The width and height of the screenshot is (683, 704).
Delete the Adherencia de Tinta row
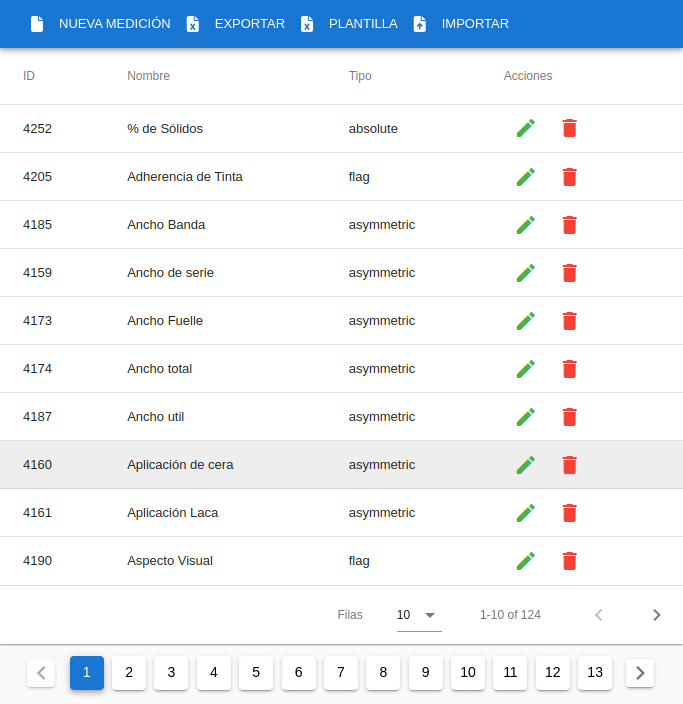coord(569,176)
